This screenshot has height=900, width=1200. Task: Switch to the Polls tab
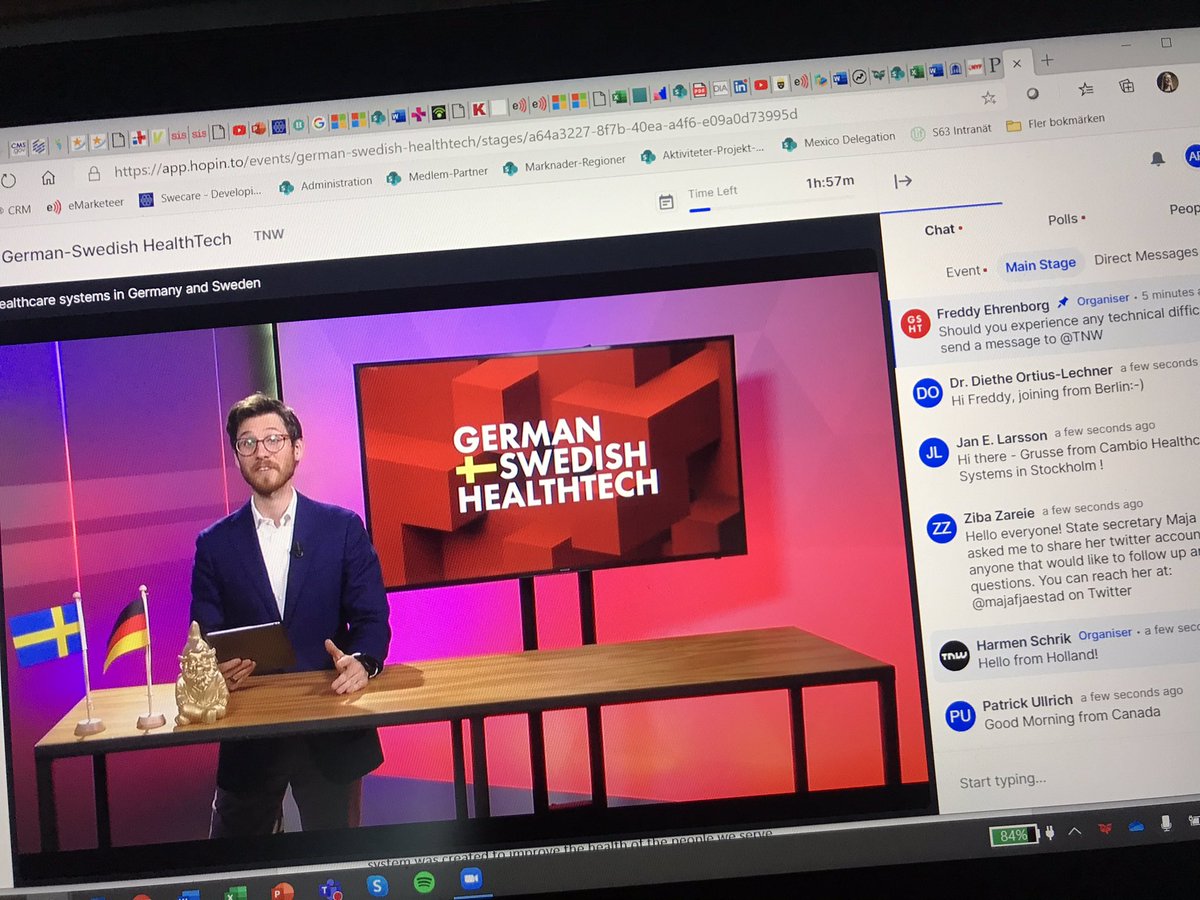pyautogui.click(x=1066, y=219)
